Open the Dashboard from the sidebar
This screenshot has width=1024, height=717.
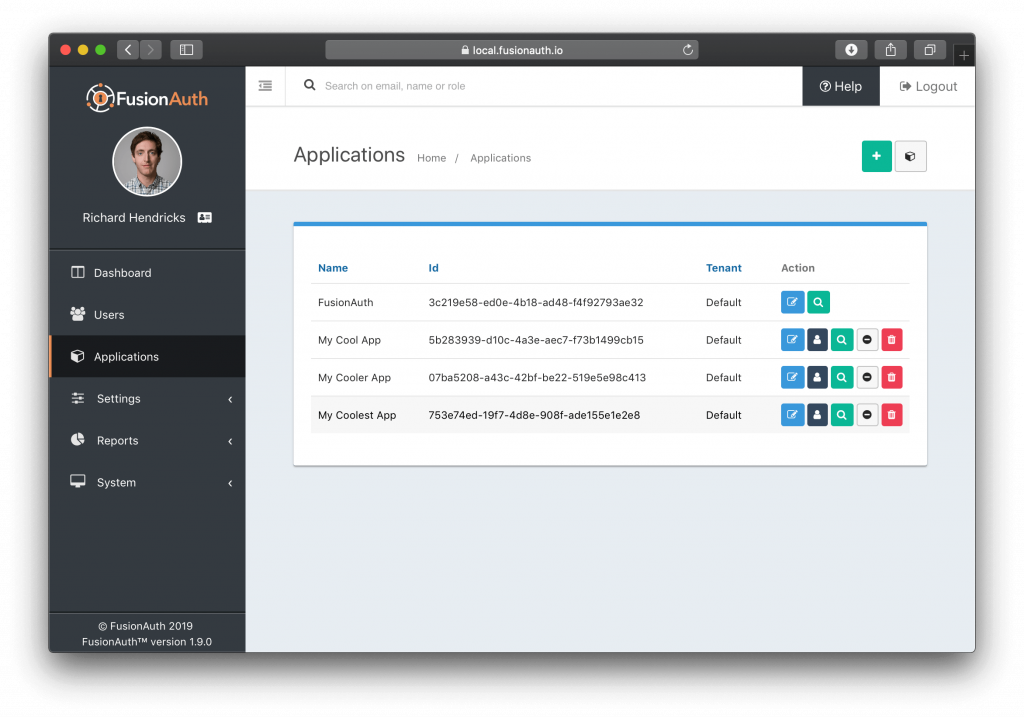[123, 272]
